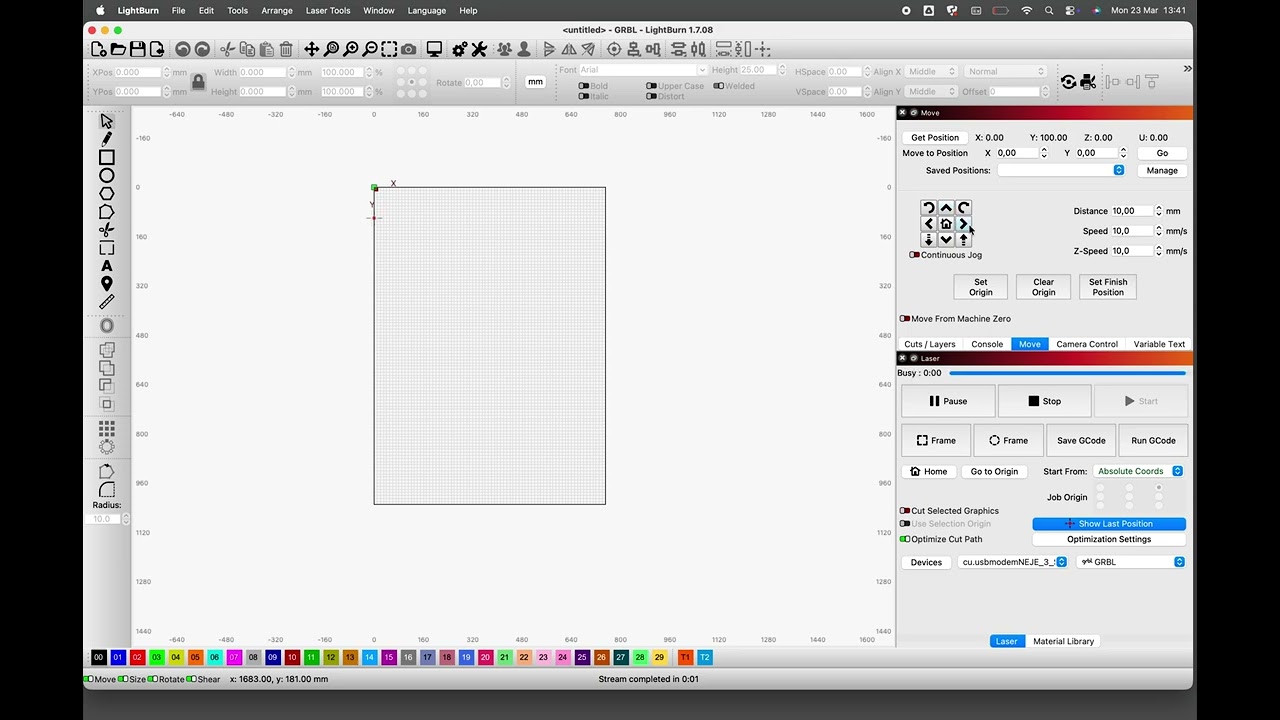Select the T1 tool layer swatch
This screenshot has width=1280, height=720.
click(x=685, y=657)
